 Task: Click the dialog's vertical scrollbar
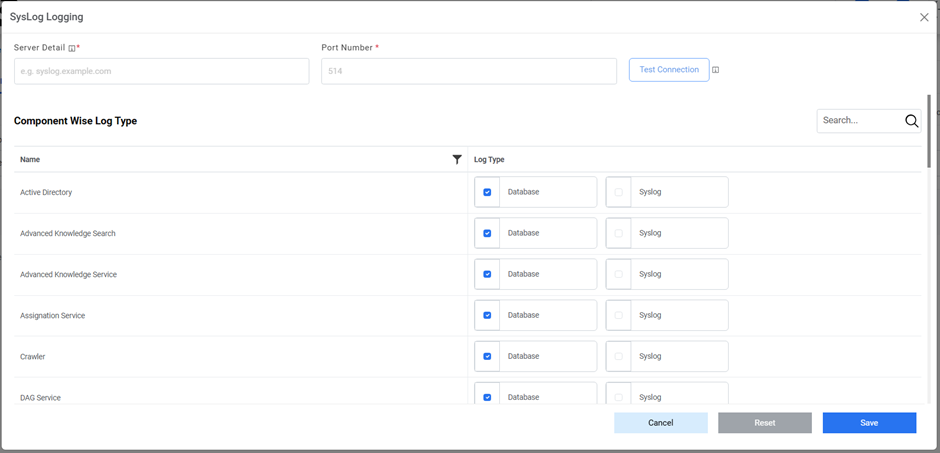pyautogui.click(x=929, y=130)
